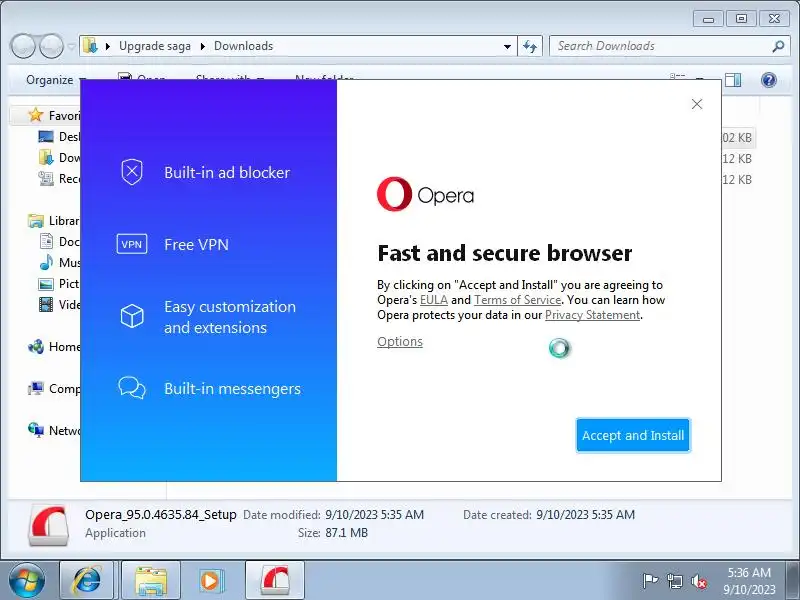
Task: Minimize the Explorer window
Action: coord(708,19)
